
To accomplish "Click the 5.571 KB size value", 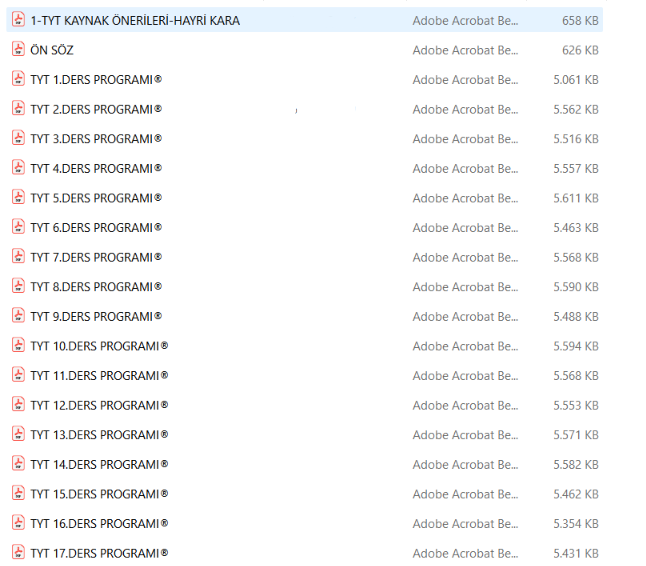I will [576, 435].
